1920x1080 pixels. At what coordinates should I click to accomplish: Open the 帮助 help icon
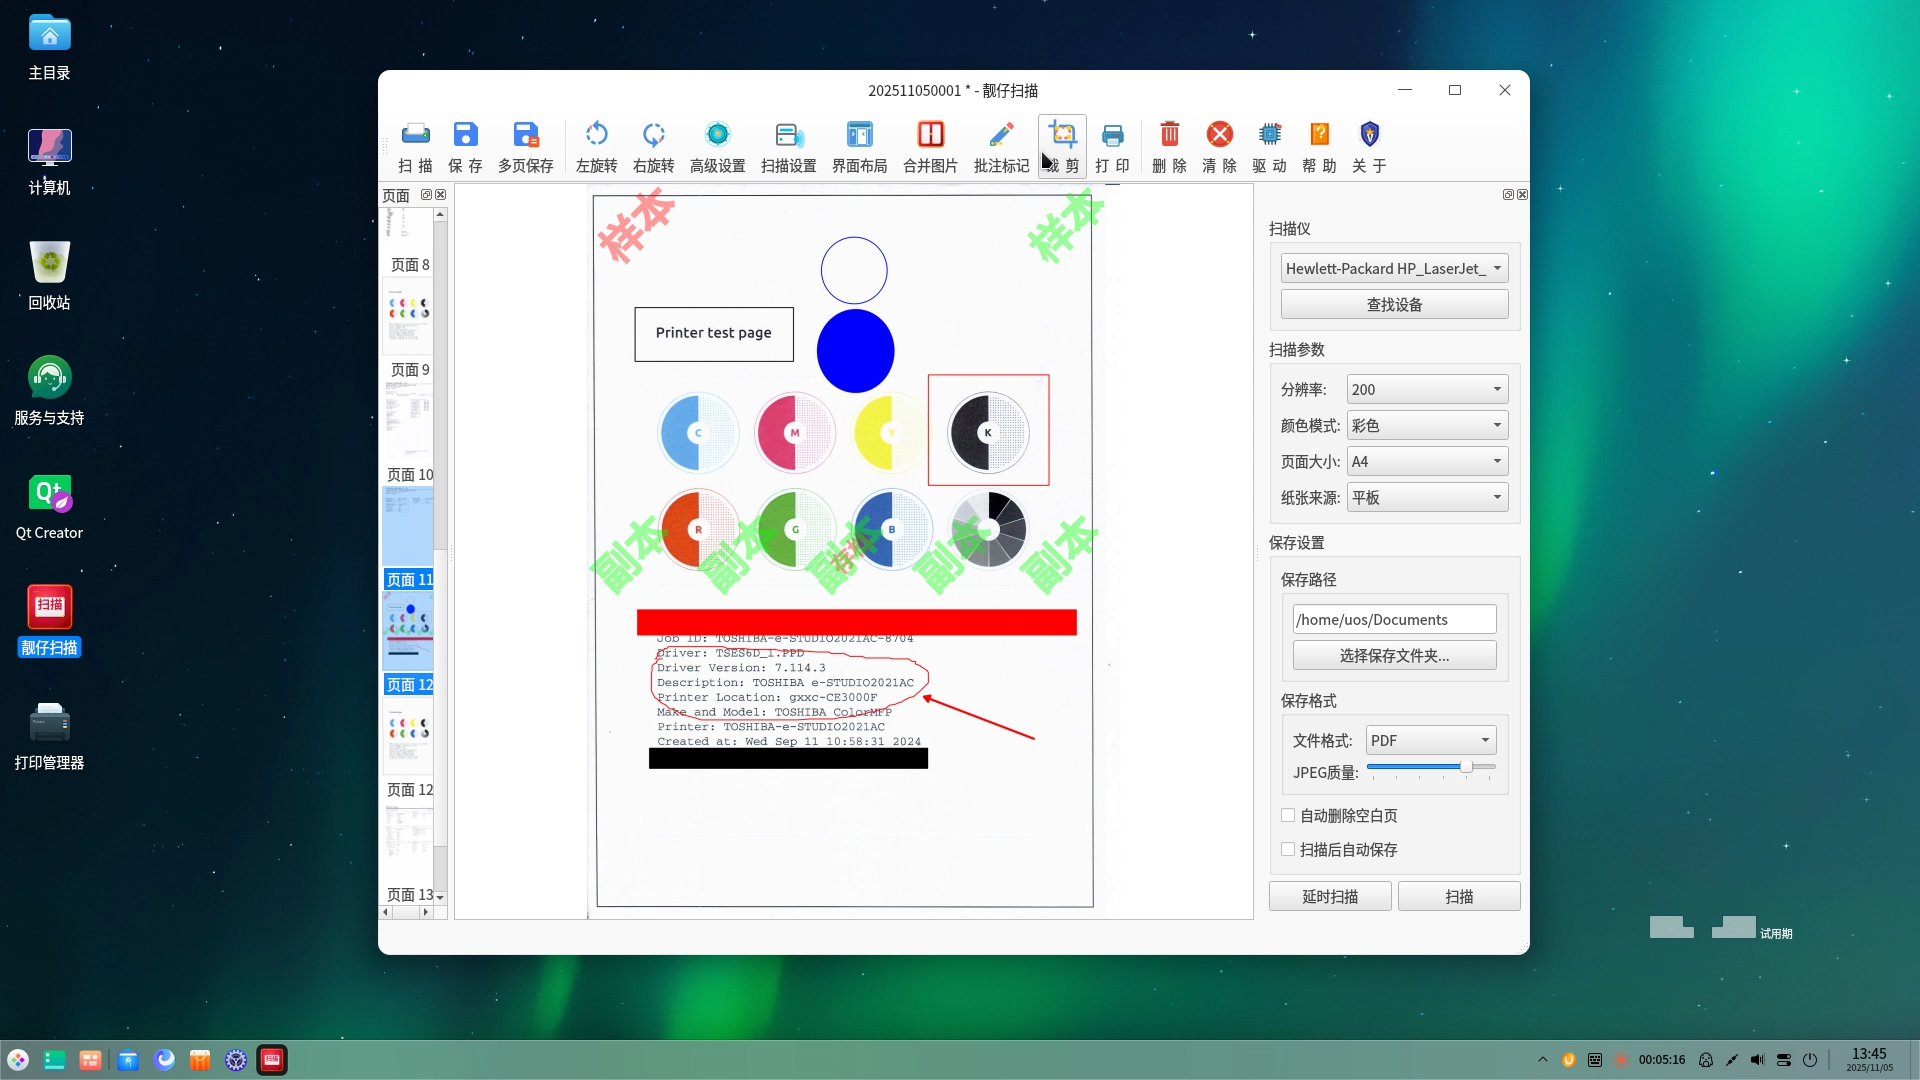point(1320,146)
